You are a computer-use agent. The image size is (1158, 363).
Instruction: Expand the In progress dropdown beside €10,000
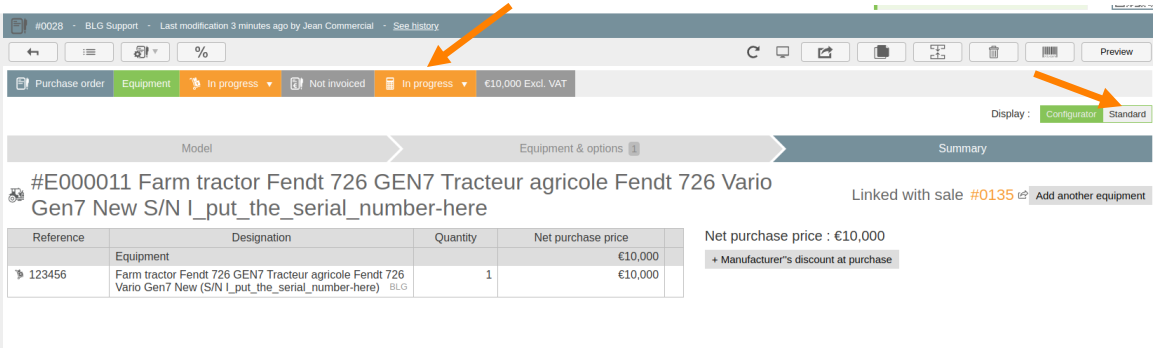click(x=425, y=83)
